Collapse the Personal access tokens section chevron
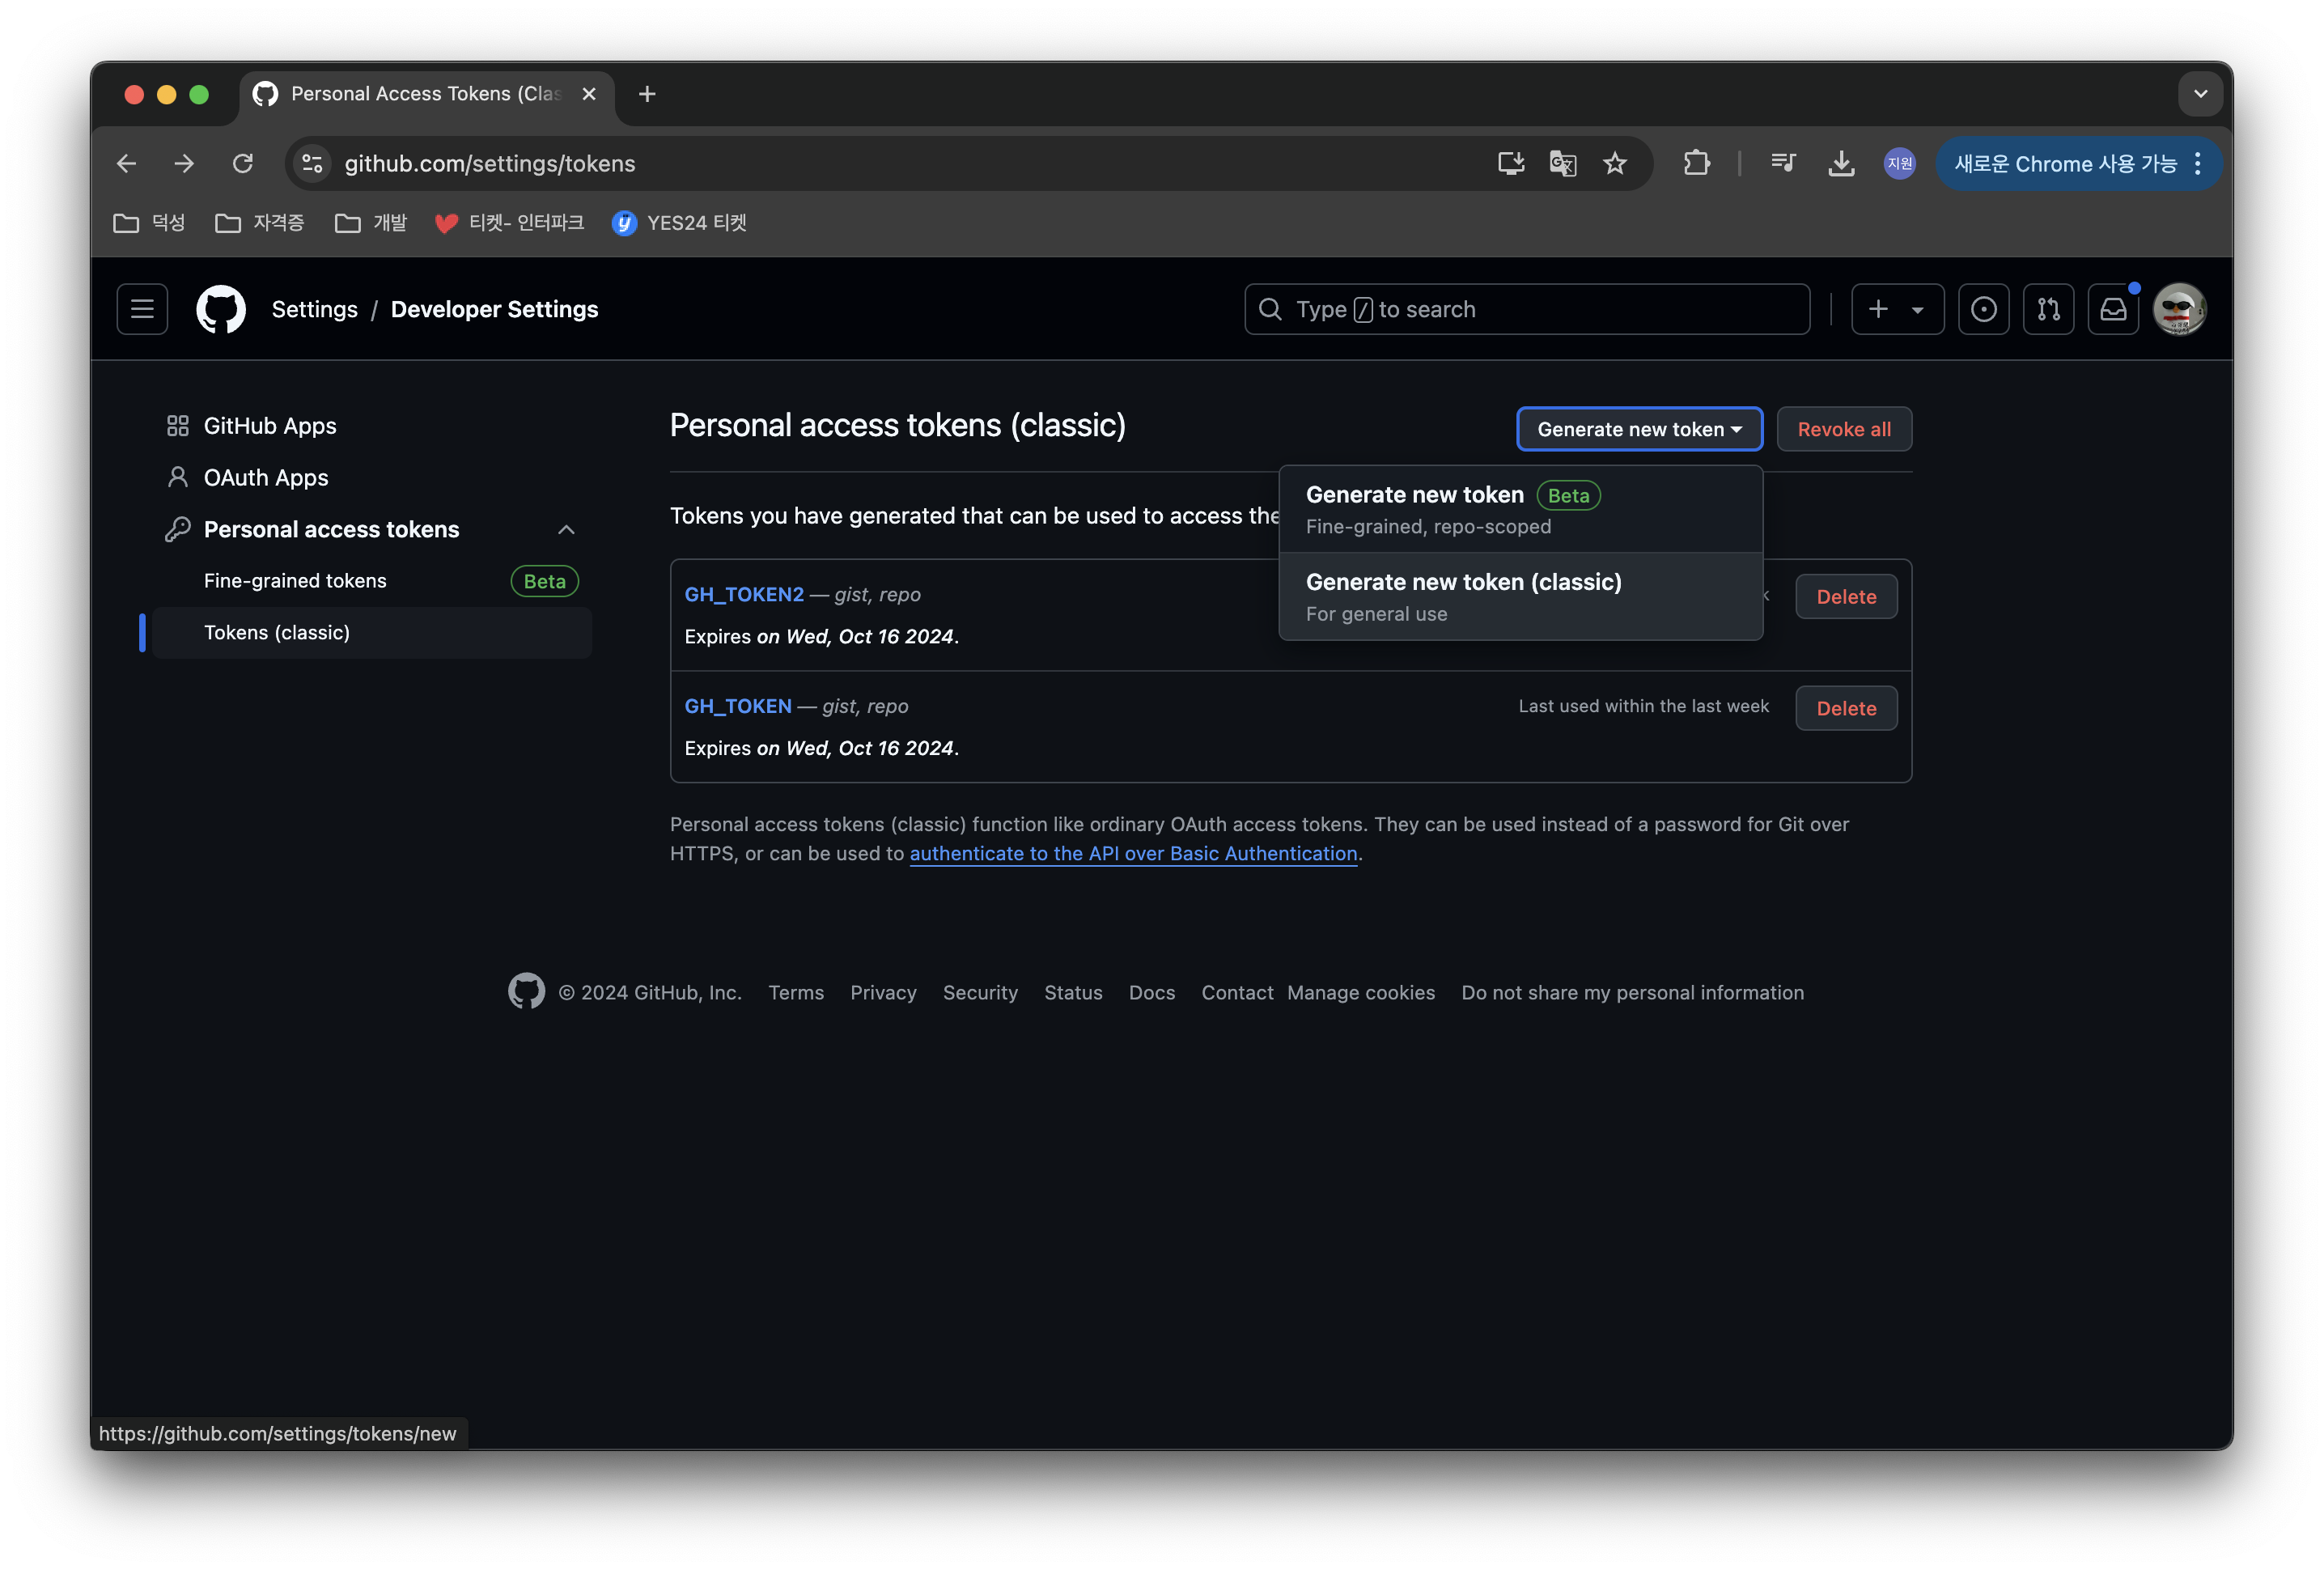 point(566,529)
